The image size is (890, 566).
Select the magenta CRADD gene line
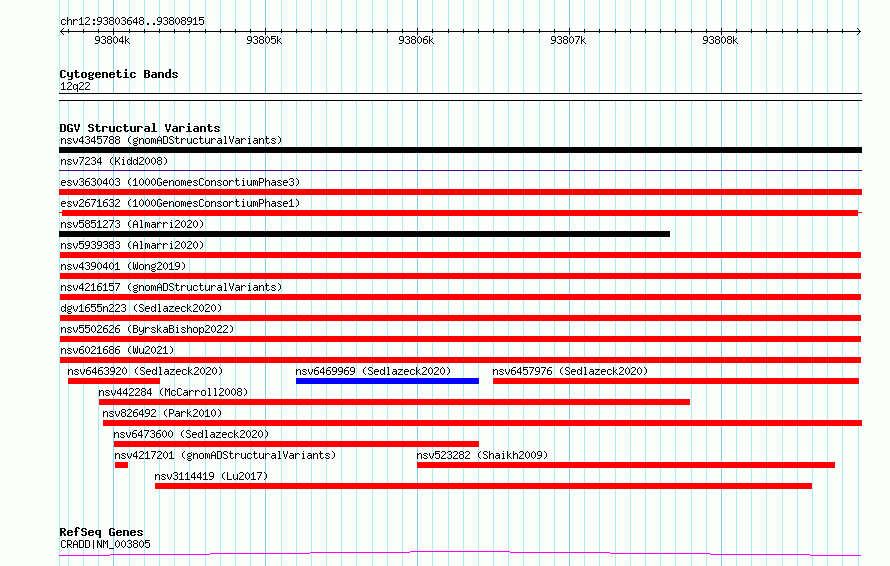tap(460, 554)
